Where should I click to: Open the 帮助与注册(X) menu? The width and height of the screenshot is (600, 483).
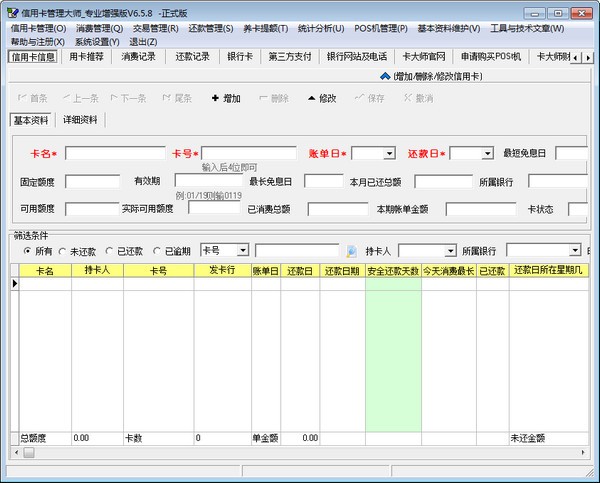click(x=38, y=42)
